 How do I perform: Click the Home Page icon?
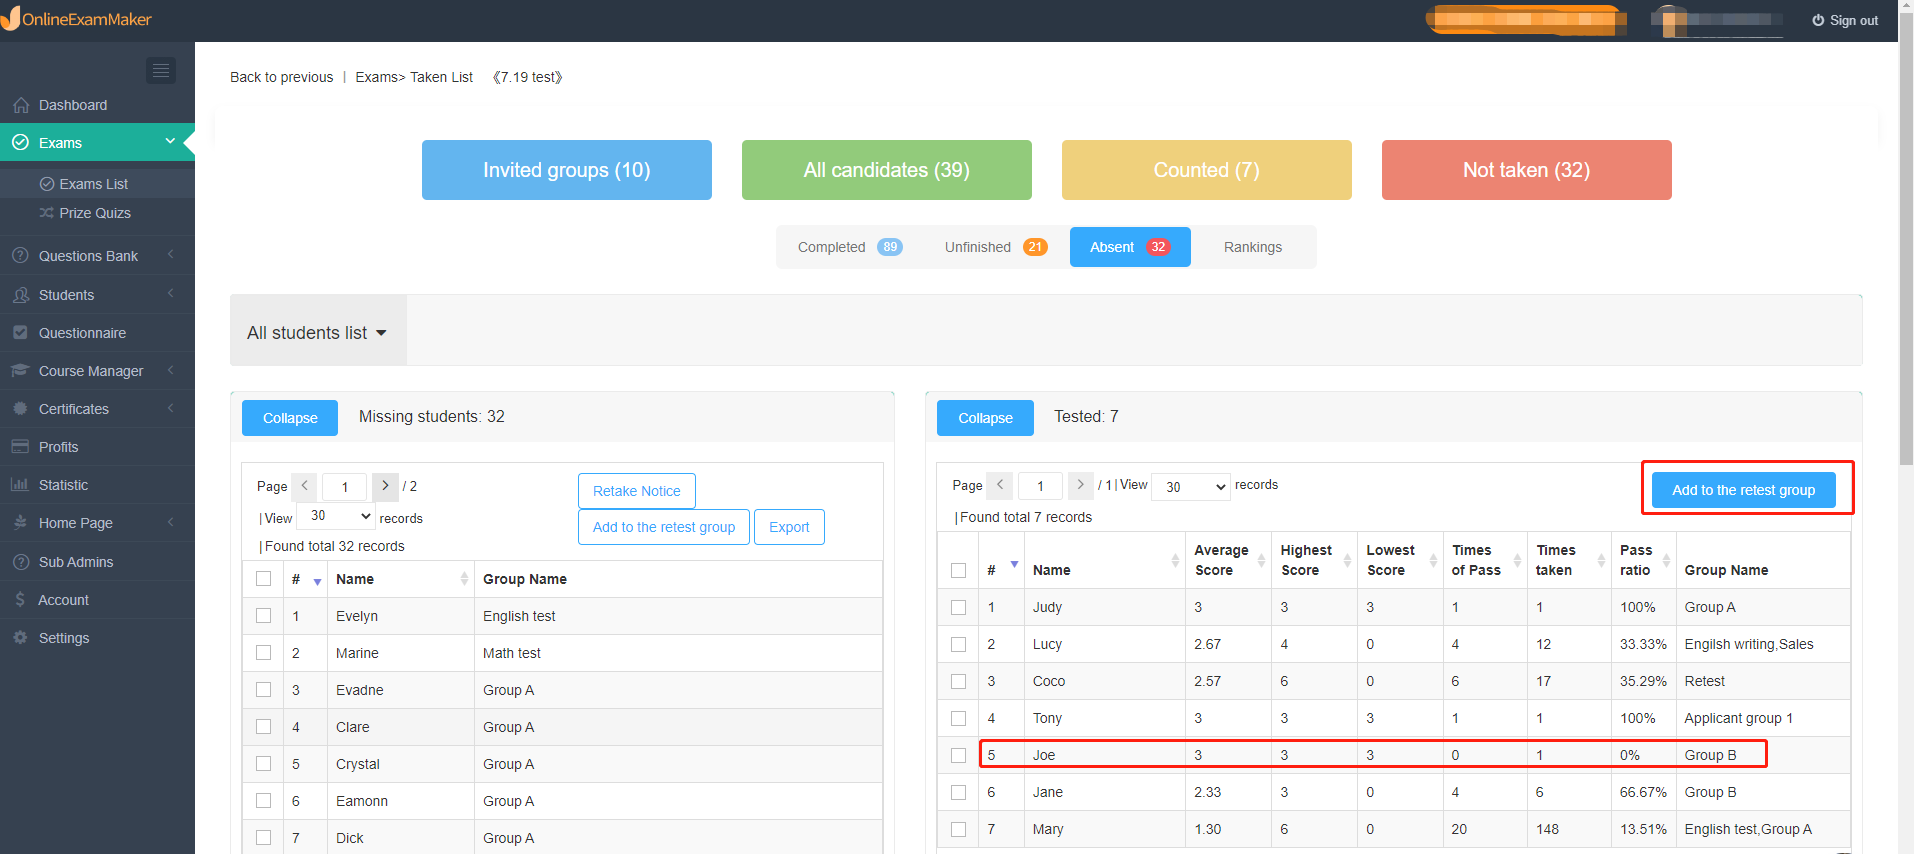[20, 523]
